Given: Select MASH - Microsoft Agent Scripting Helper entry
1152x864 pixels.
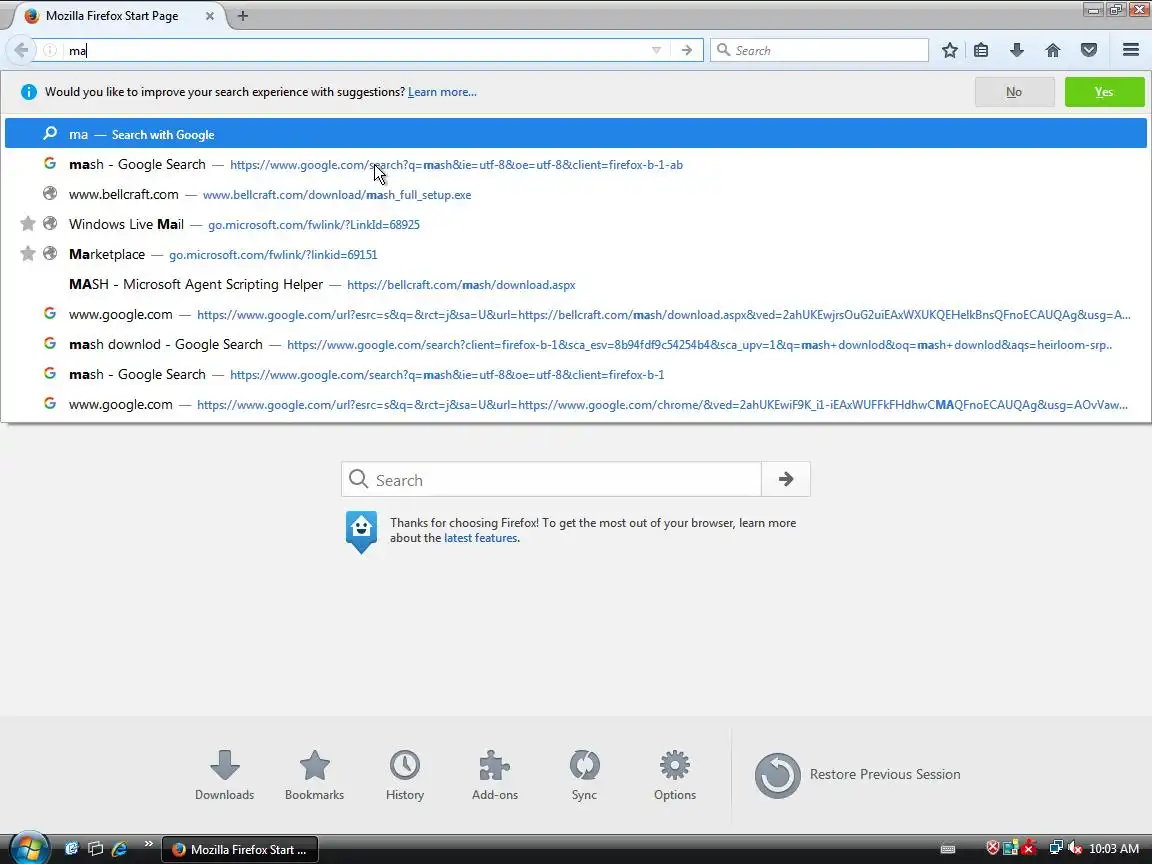Looking at the screenshot, I should 576,284.
